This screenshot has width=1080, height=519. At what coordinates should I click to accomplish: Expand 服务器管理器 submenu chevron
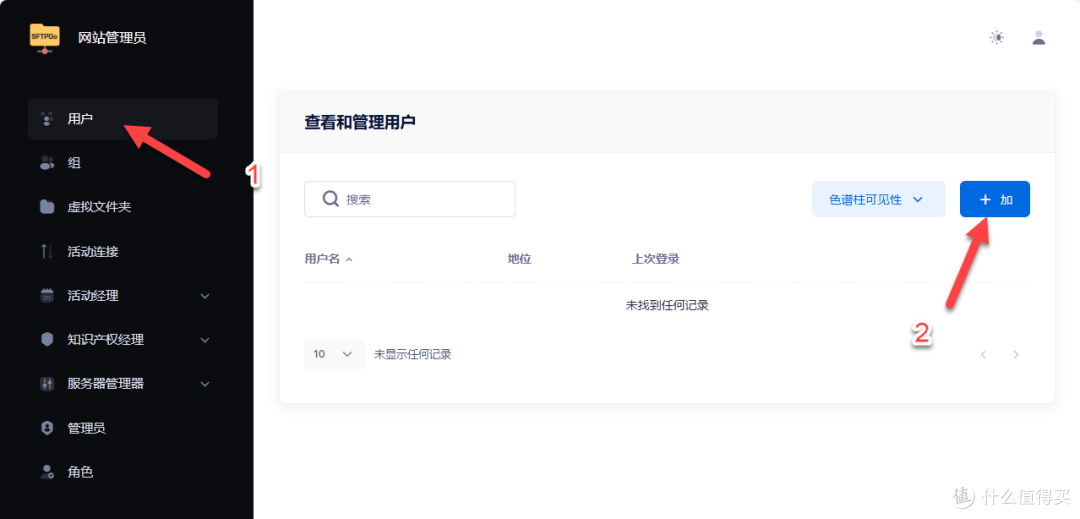(x=205, y=384)
